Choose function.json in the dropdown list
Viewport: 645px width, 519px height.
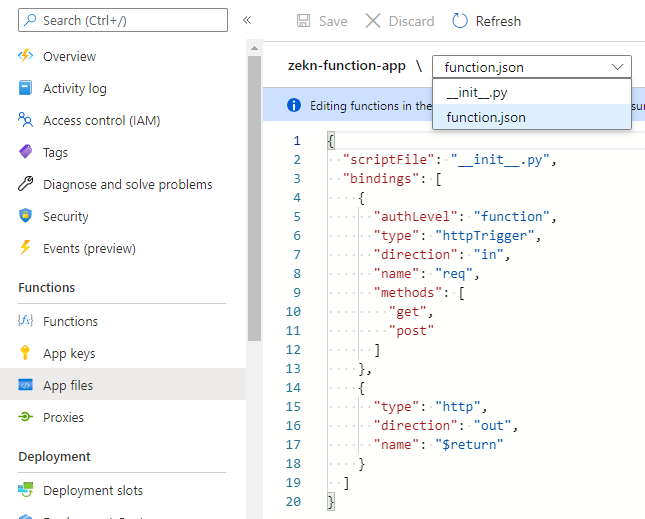pos(486,117)
